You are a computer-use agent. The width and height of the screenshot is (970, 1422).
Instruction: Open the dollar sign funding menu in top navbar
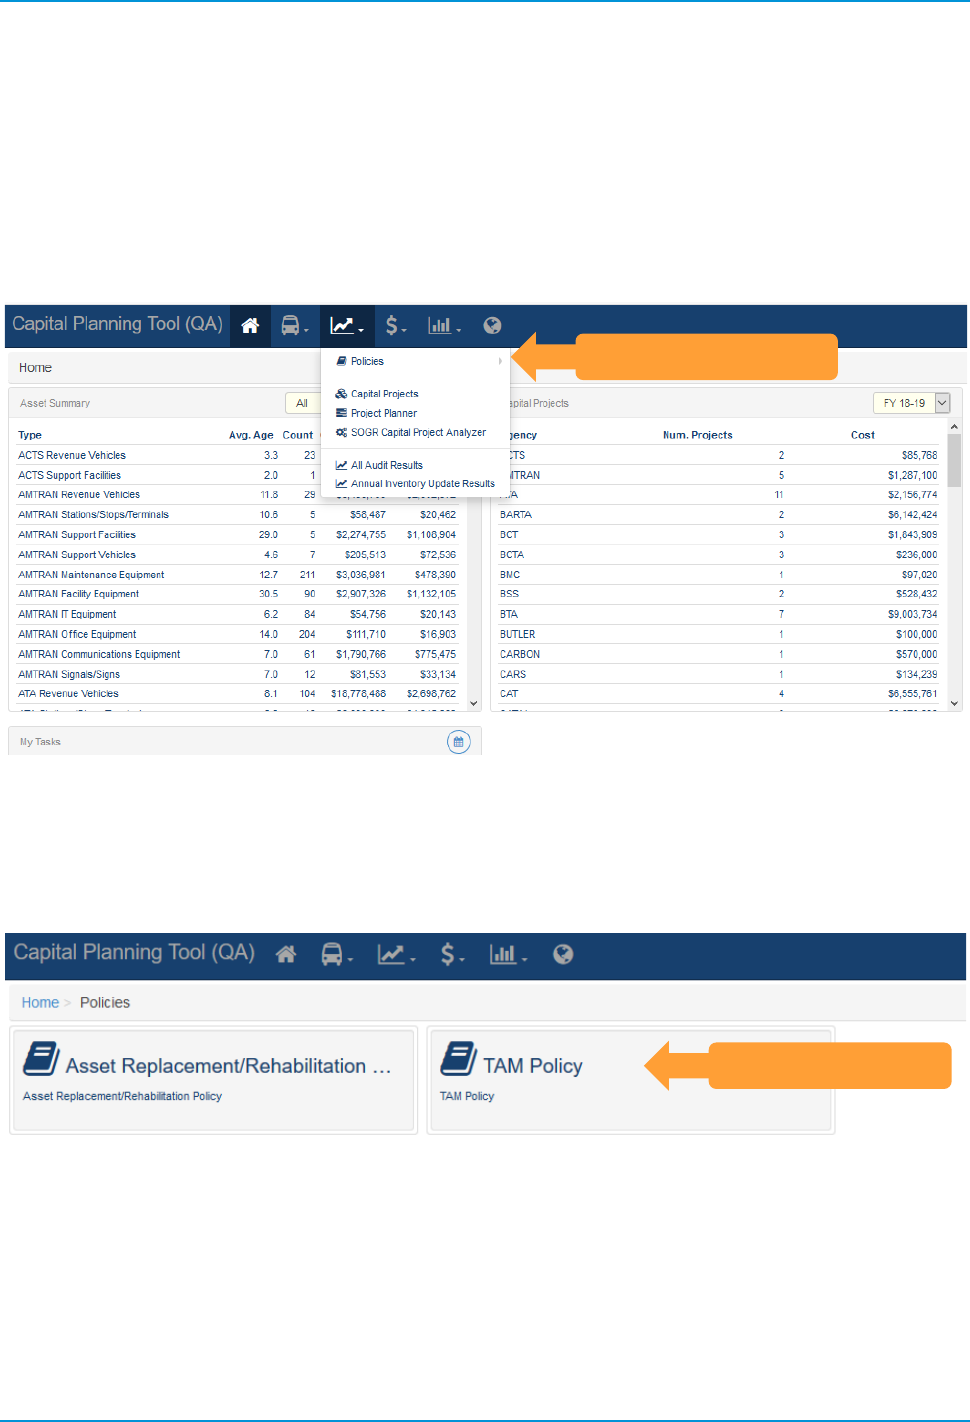click(396, 326)
